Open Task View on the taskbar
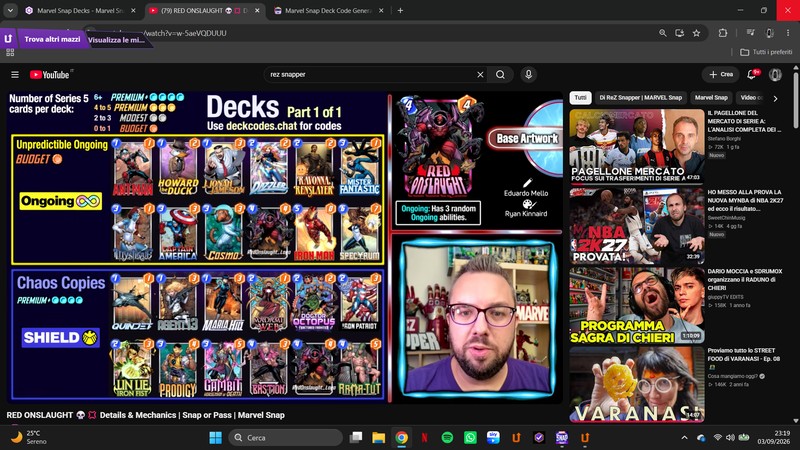Screen dimensions: 800x450 356,438
